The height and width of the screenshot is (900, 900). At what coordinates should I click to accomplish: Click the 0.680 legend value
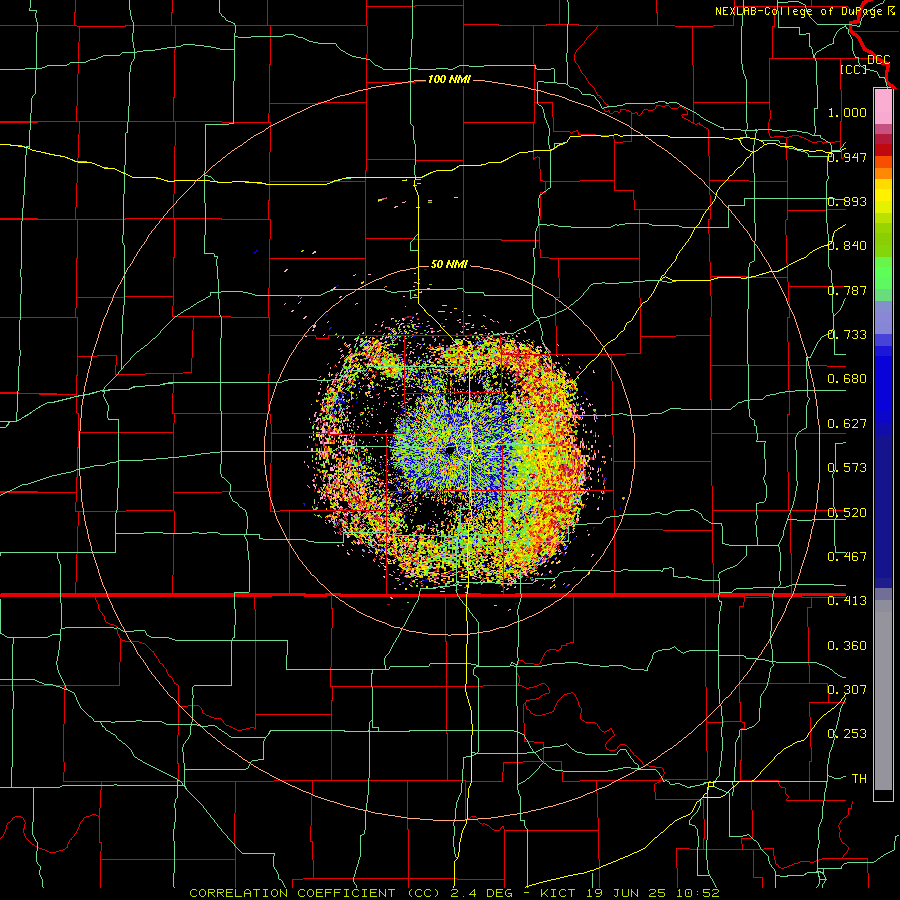click(x=847, y=379)
